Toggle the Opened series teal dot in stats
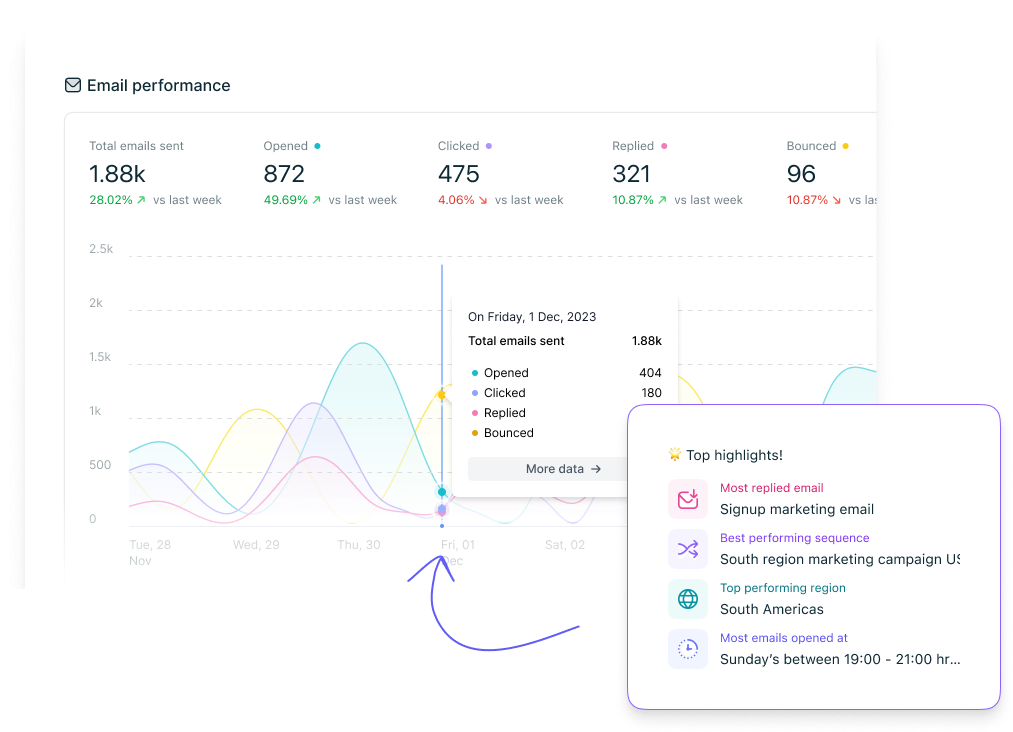 pos(318,146)
